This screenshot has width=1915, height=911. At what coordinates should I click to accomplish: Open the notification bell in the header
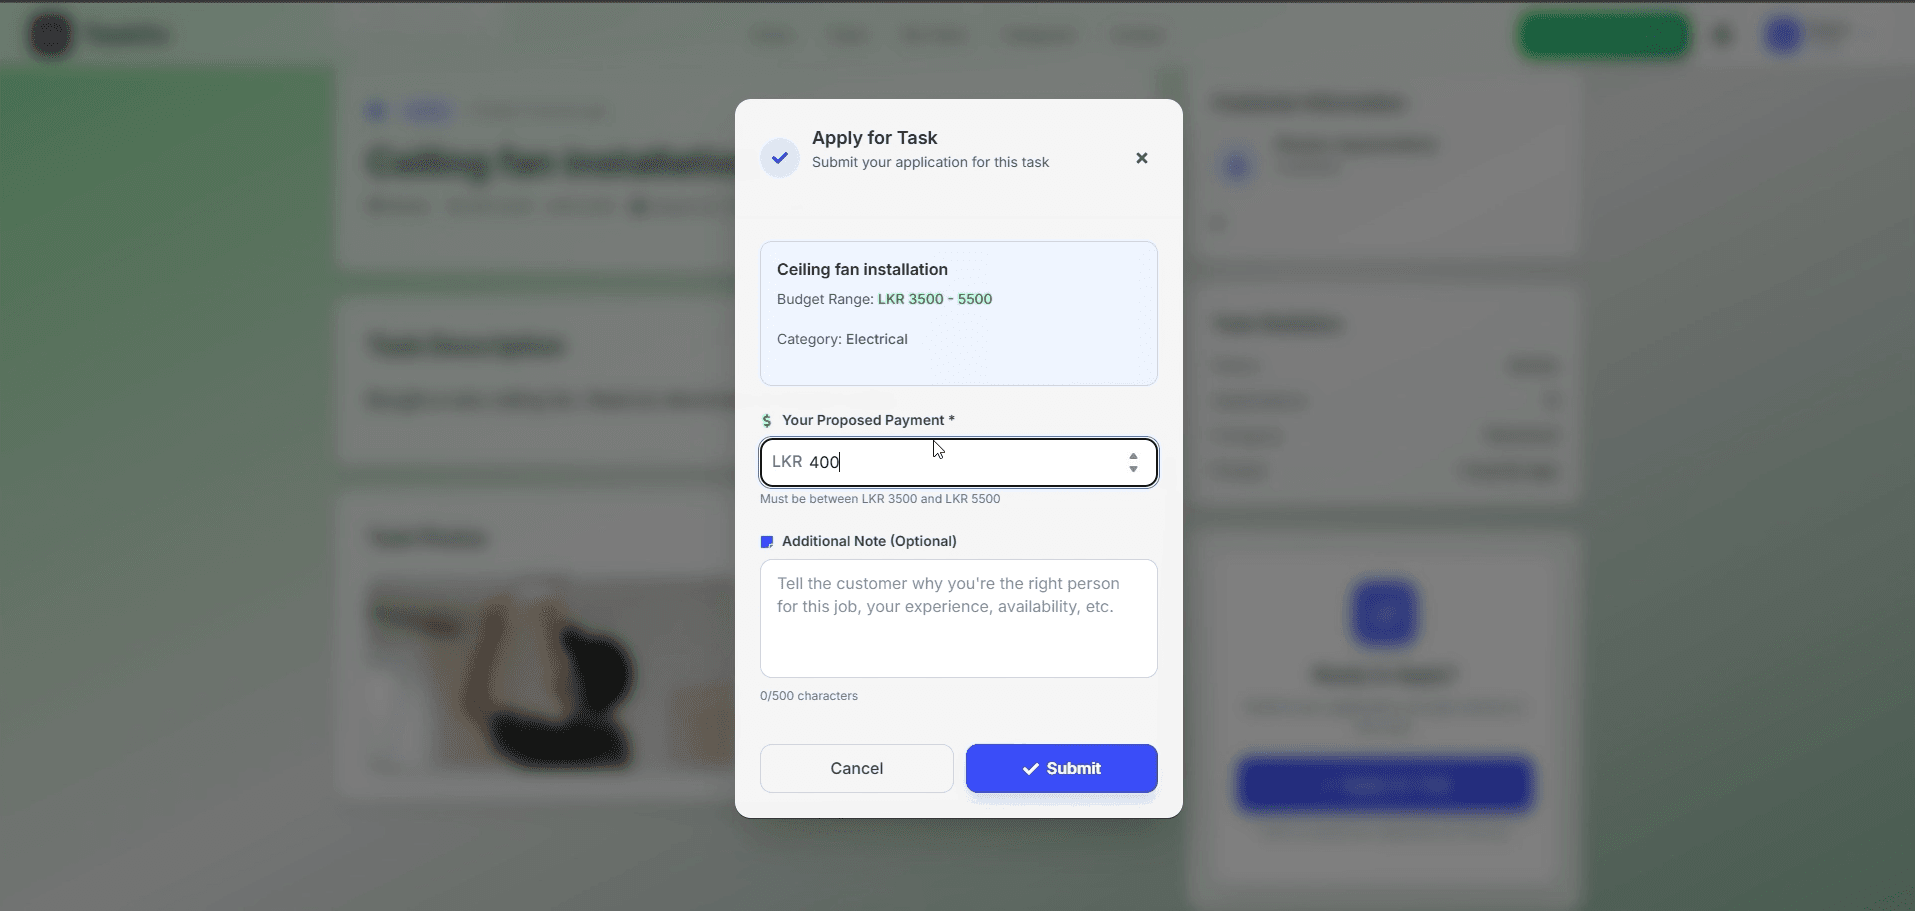(1723, 36)
